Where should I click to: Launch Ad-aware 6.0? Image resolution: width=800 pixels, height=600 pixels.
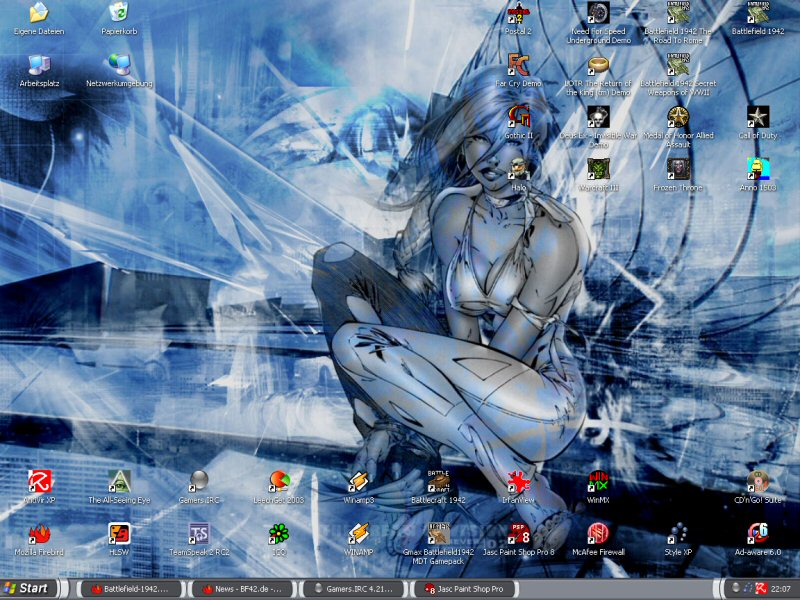[758, 534]
